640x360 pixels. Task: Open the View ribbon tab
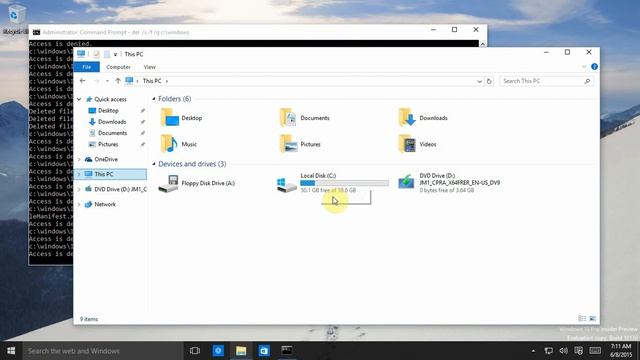point(149,67)
